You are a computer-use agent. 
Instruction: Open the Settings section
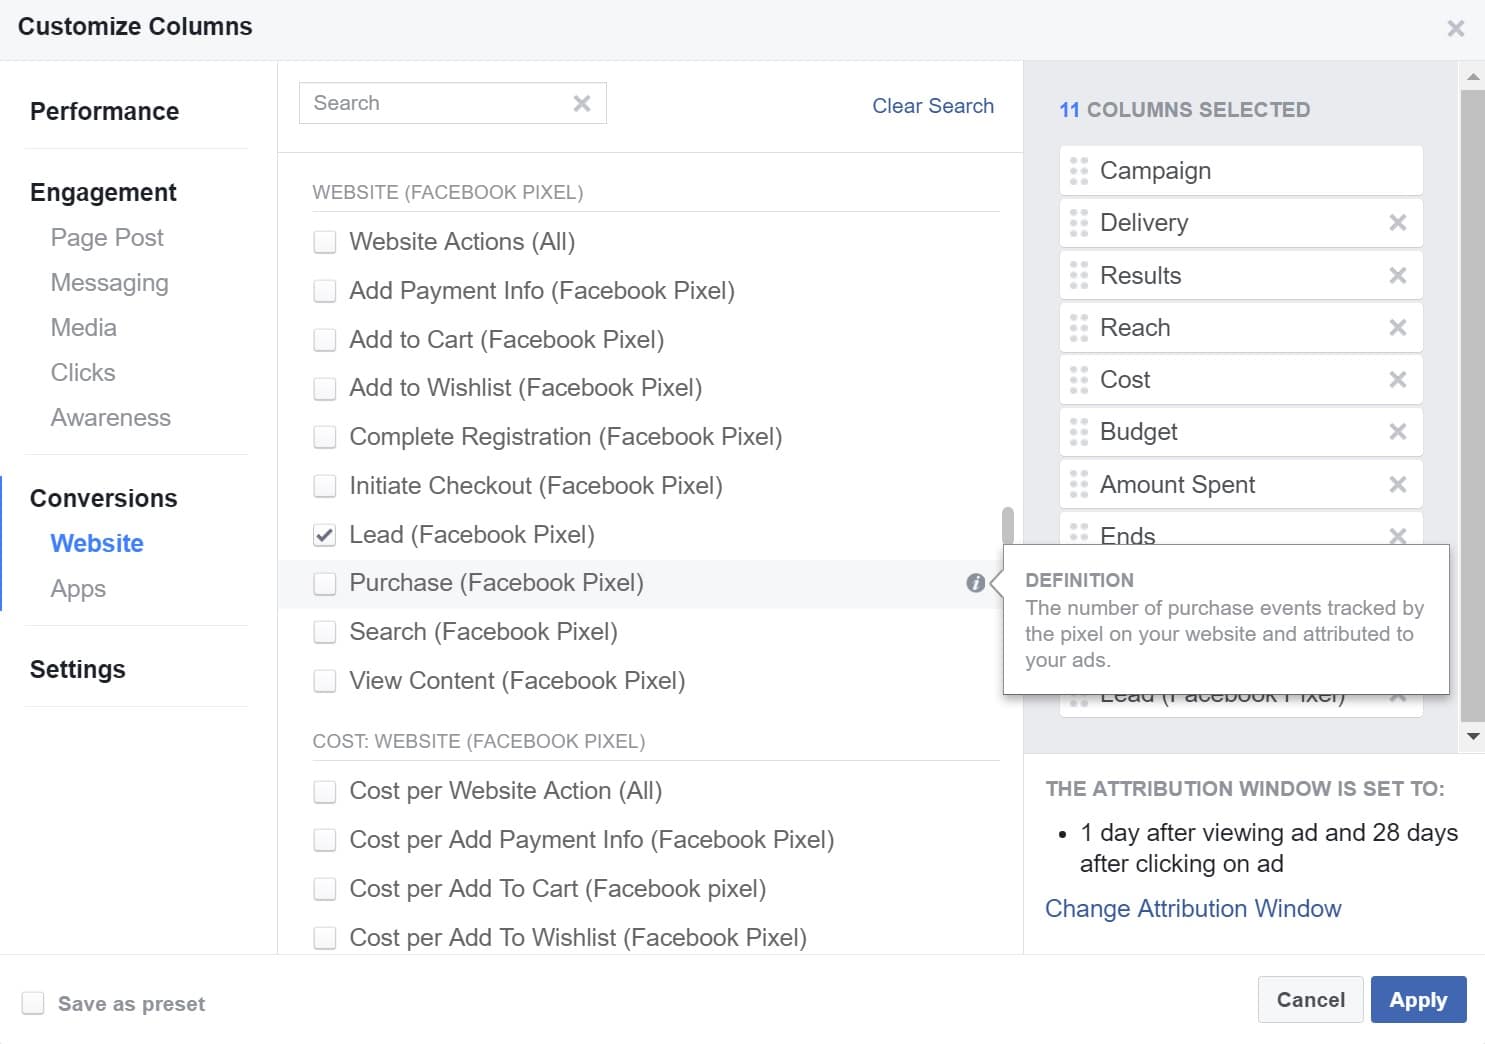coord(77,668)
